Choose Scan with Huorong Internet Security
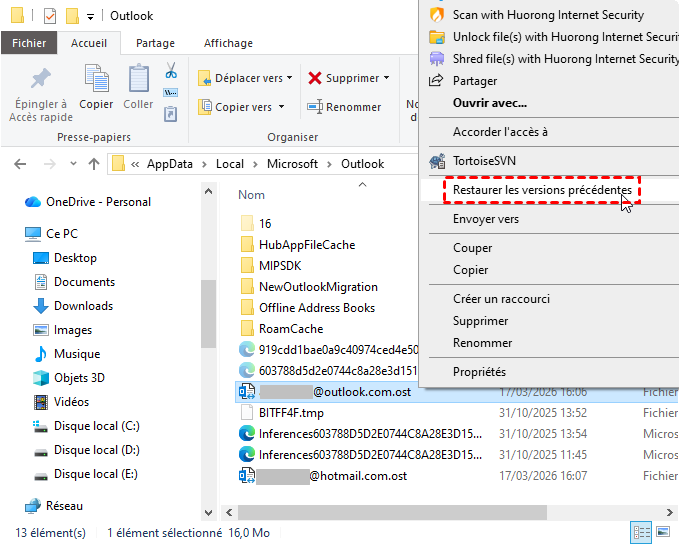Screen dimensions: 679x545 [x=548, y=15]
